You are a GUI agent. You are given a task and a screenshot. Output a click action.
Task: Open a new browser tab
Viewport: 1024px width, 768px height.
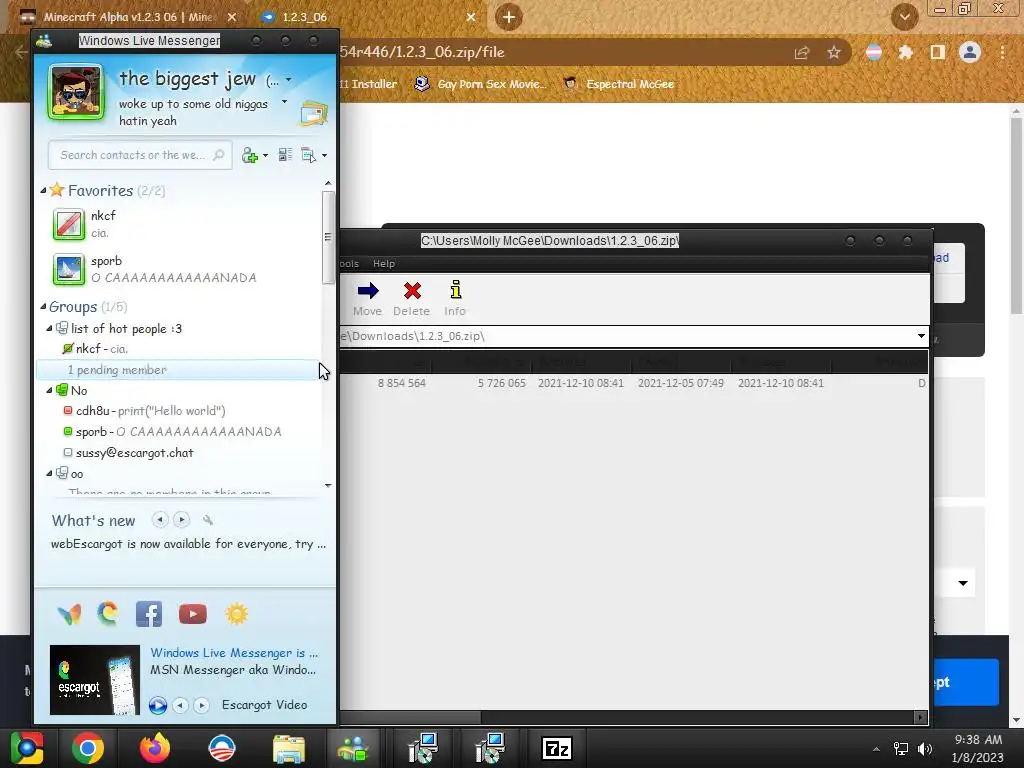point(509,17)
